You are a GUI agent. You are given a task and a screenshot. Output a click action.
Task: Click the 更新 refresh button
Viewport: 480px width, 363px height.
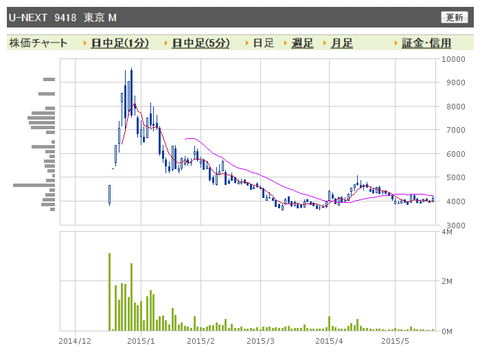(454, 17)
